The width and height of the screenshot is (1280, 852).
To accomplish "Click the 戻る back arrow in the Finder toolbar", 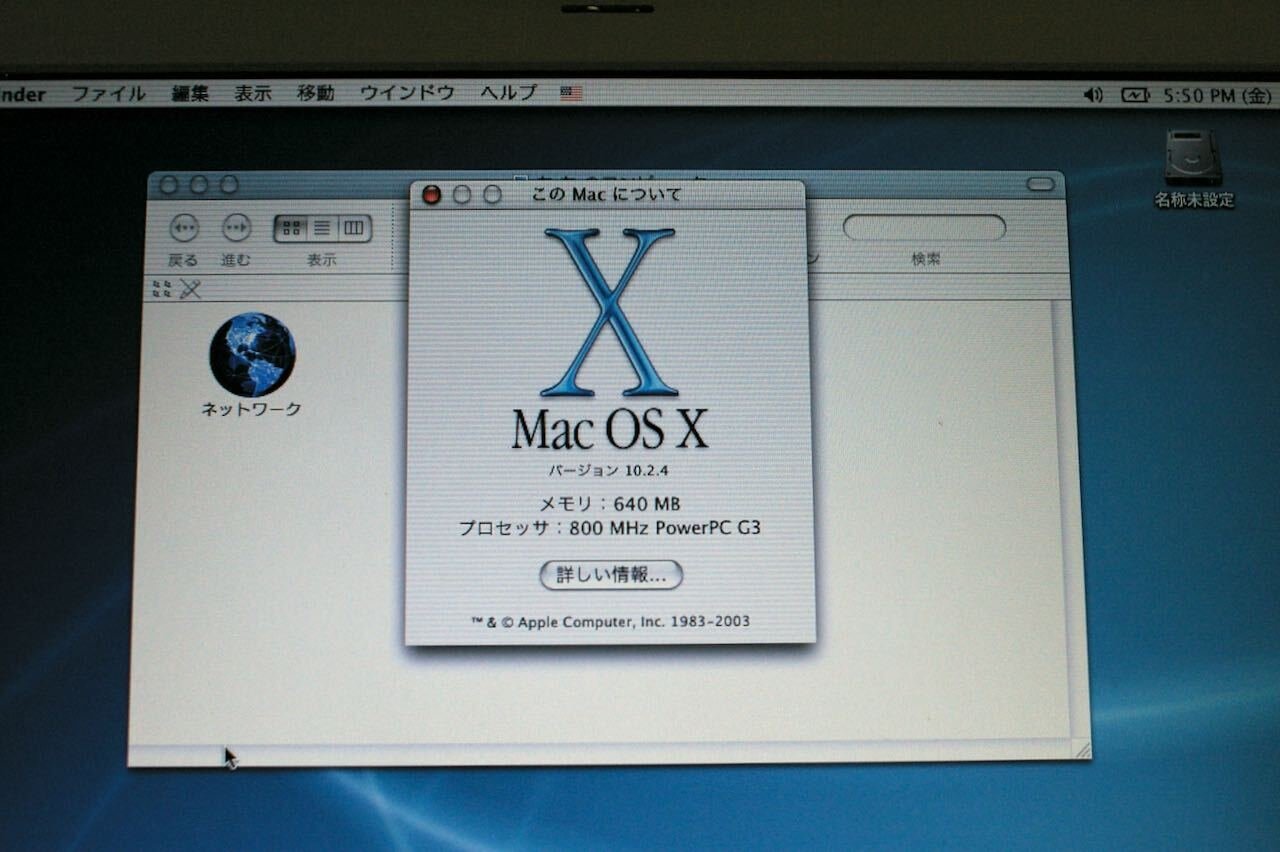I will click(x=184, y=229).
